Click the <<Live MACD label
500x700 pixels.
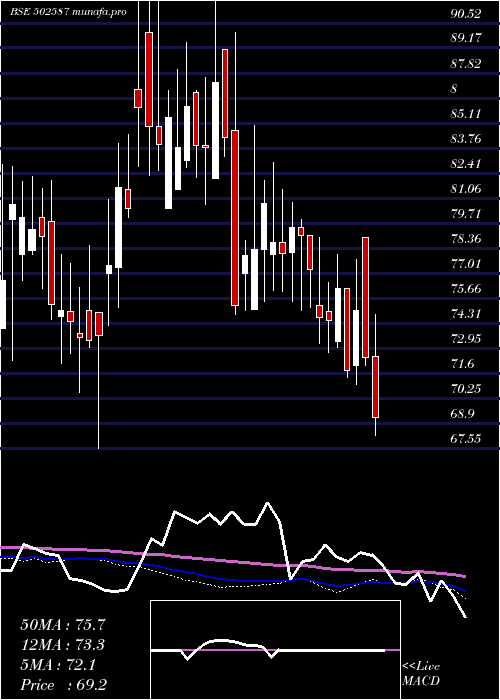click(x=421, y=674)
